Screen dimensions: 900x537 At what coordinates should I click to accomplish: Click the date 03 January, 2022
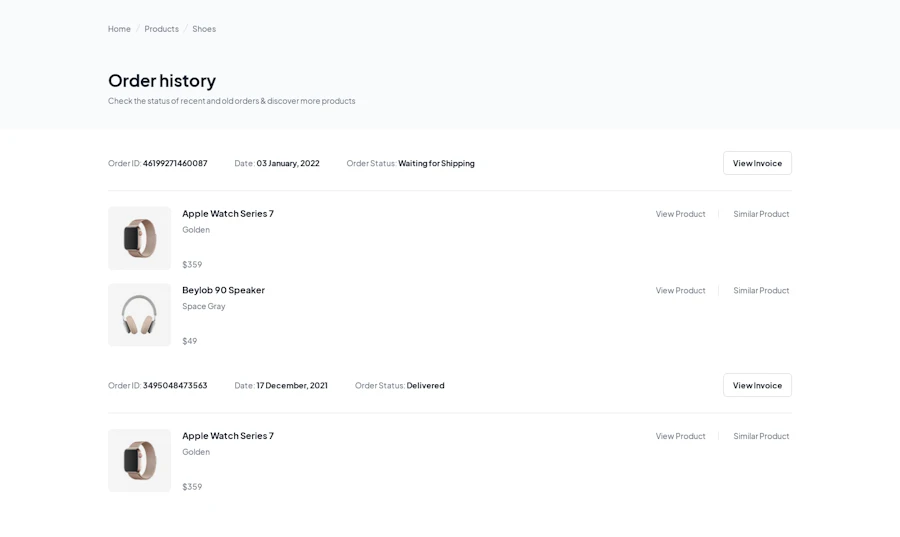[x=288, y=163]
